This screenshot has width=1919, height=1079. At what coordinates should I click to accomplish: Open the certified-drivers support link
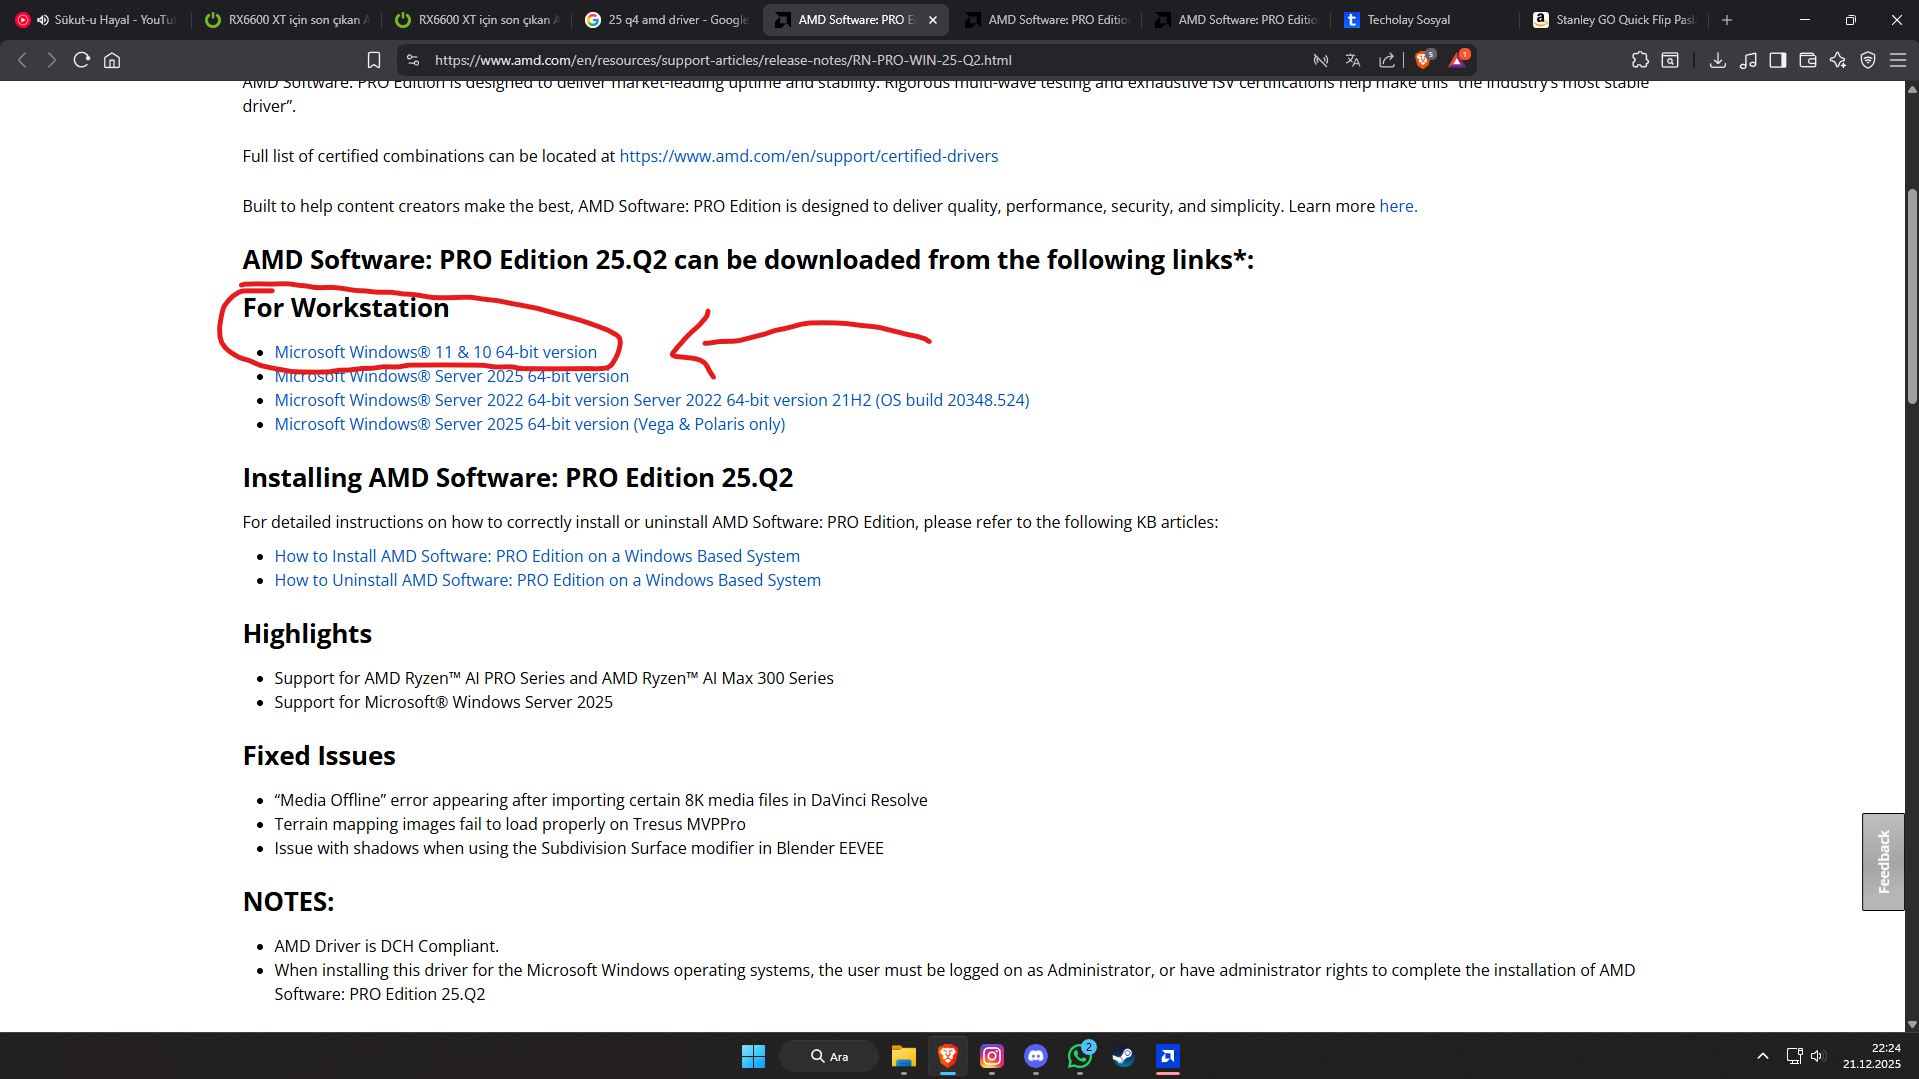point(809,156)
